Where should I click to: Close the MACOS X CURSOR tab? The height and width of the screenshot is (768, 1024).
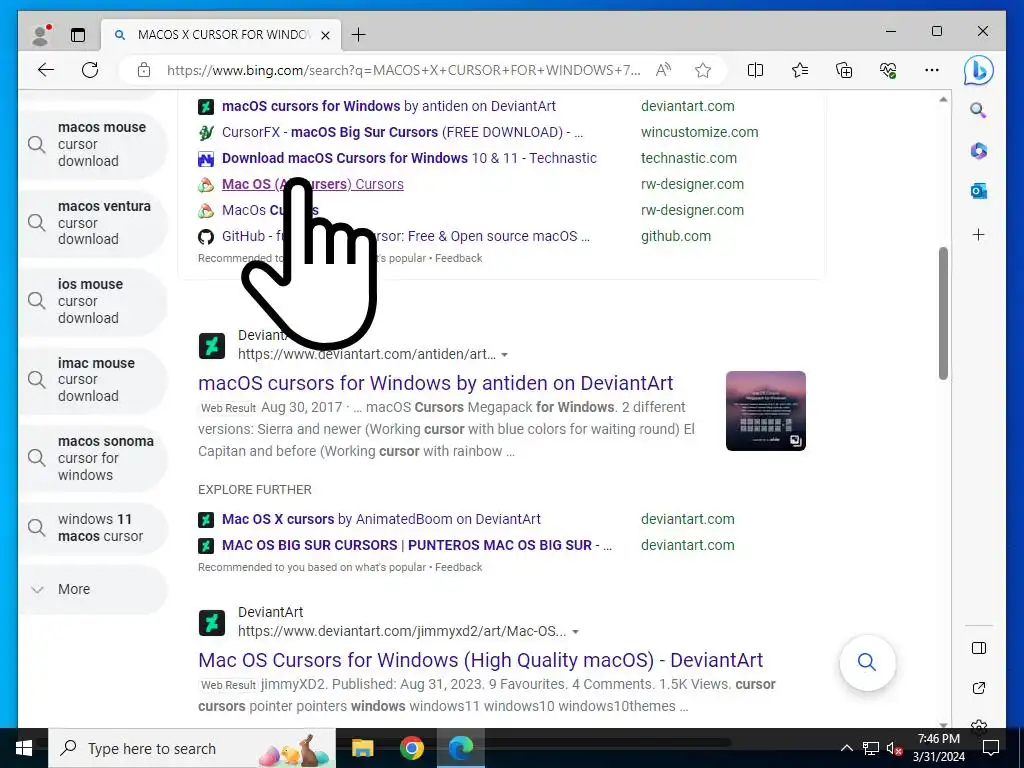pyautogui.click(x=325, y=35)
